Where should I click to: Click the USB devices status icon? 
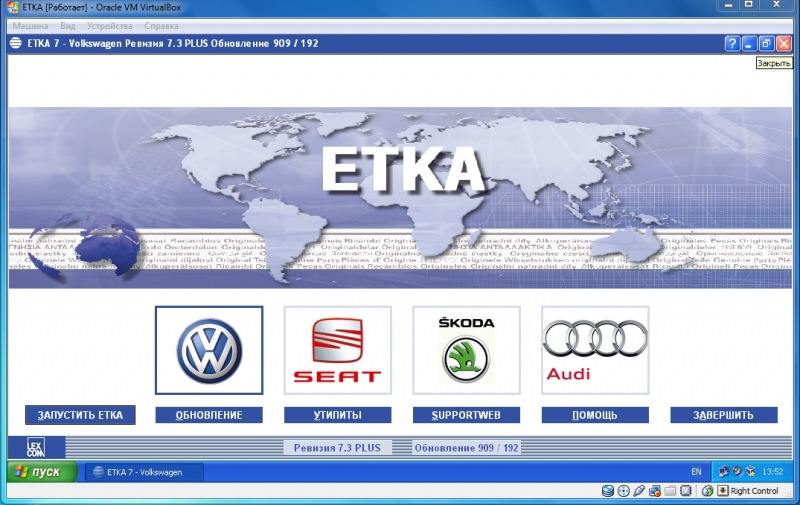coord(639,491)
